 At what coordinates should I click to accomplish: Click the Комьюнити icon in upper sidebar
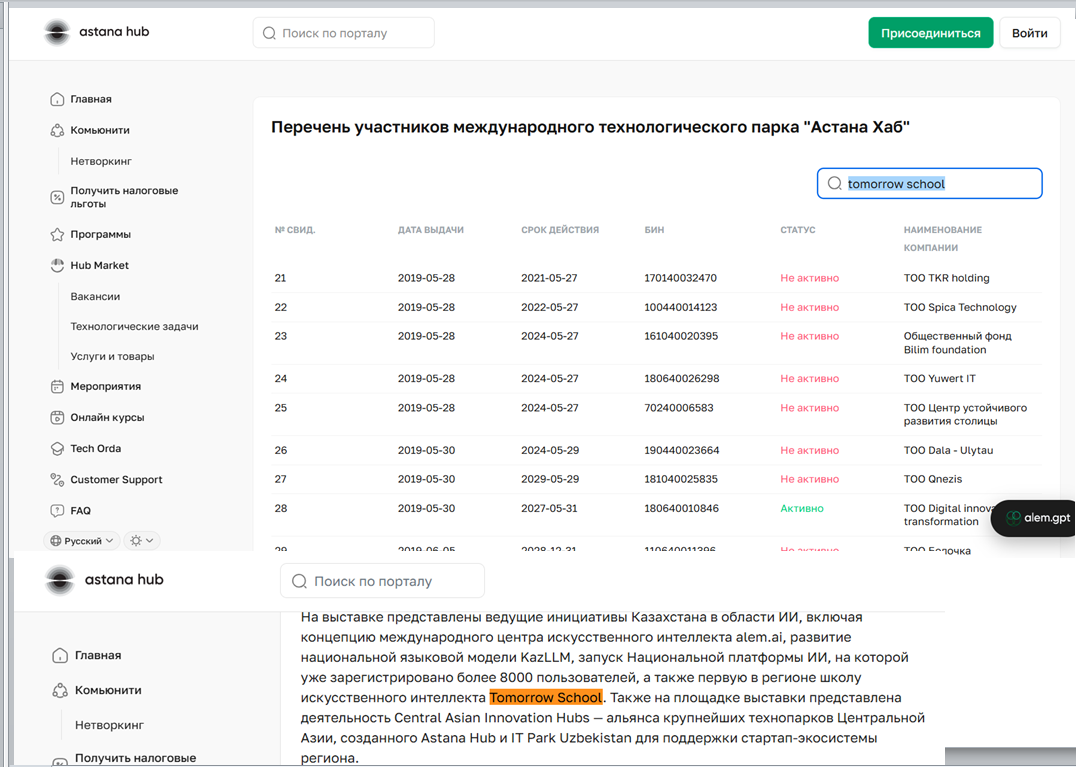[x=57, y=130]
